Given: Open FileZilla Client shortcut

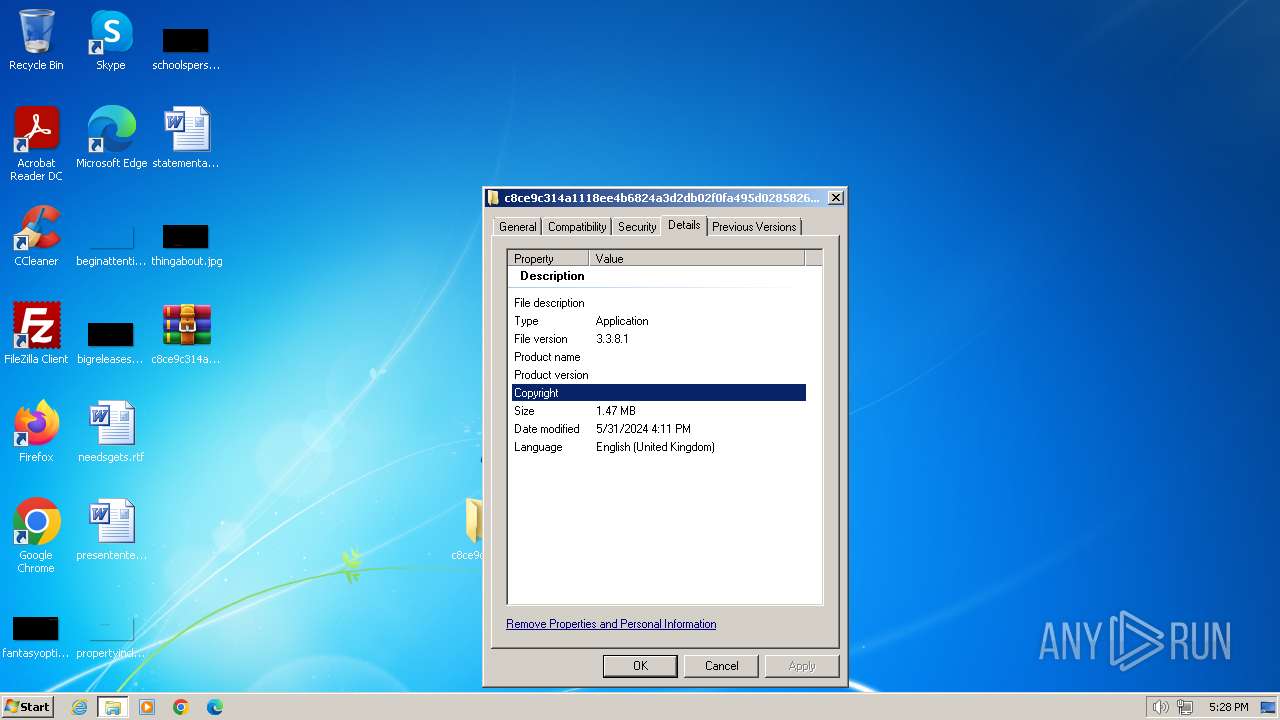Looking at the screenshot, I should tap(36, 333).
